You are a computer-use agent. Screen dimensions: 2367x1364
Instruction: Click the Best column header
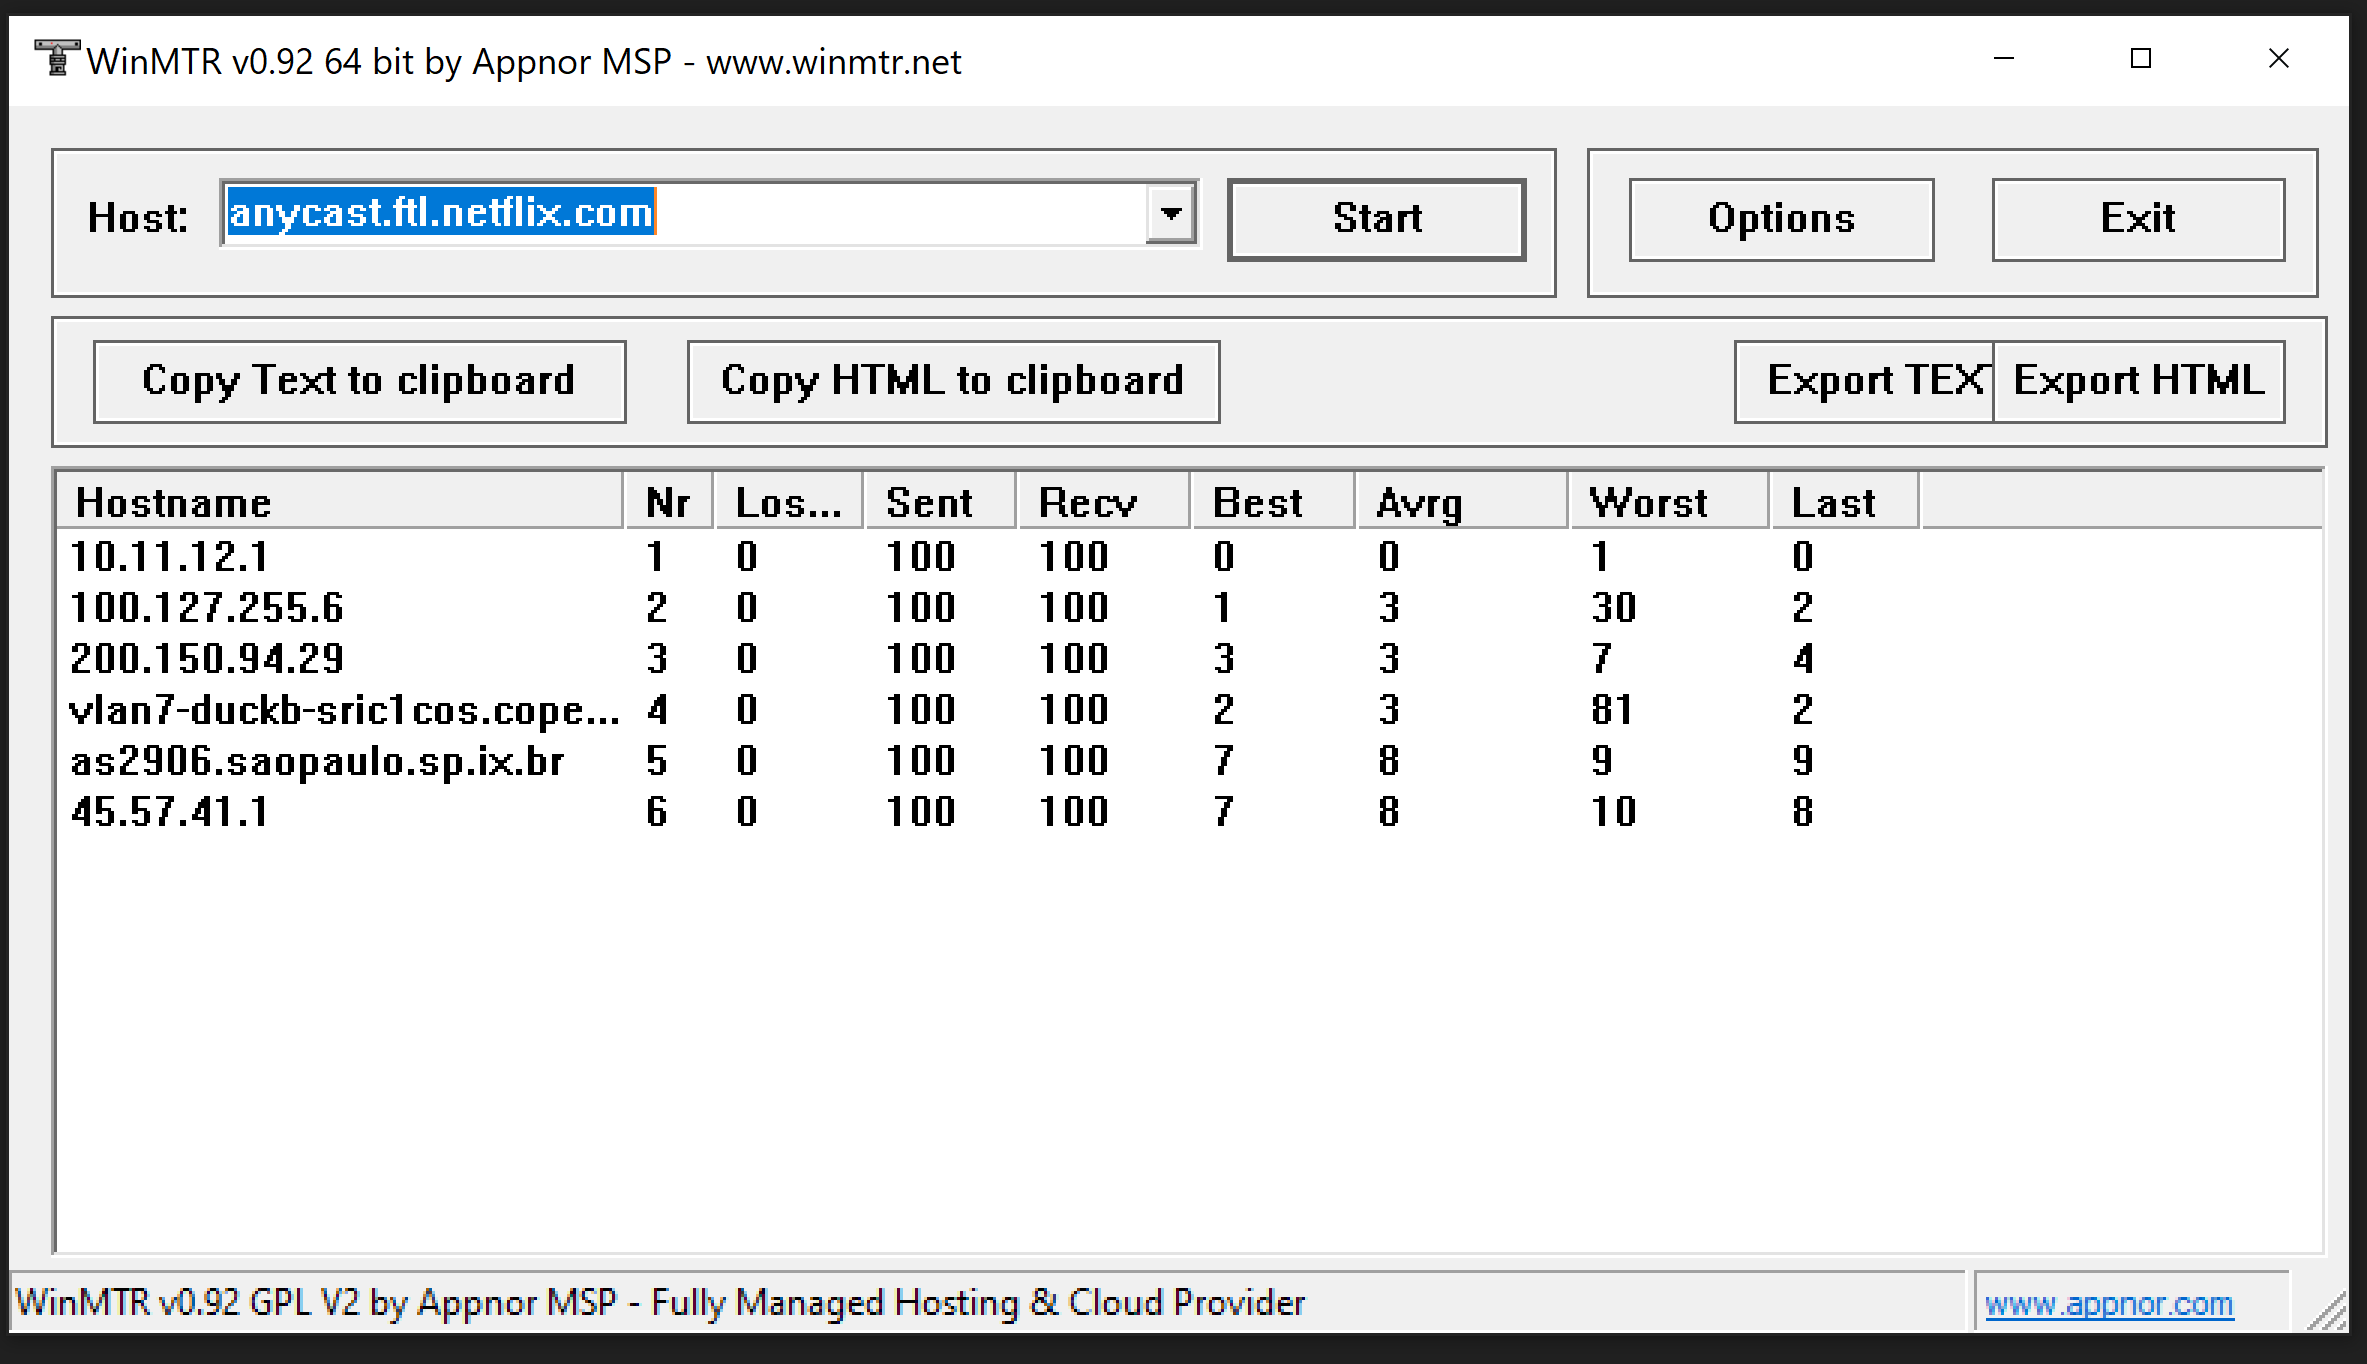coord(1273,502)
